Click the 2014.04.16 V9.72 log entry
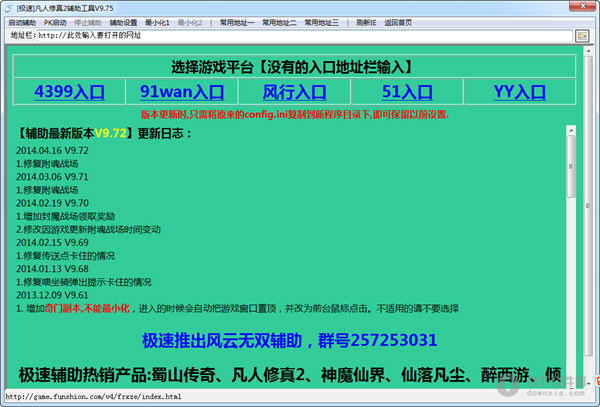This screenshot has width=600, height=407. click(52, 150)
